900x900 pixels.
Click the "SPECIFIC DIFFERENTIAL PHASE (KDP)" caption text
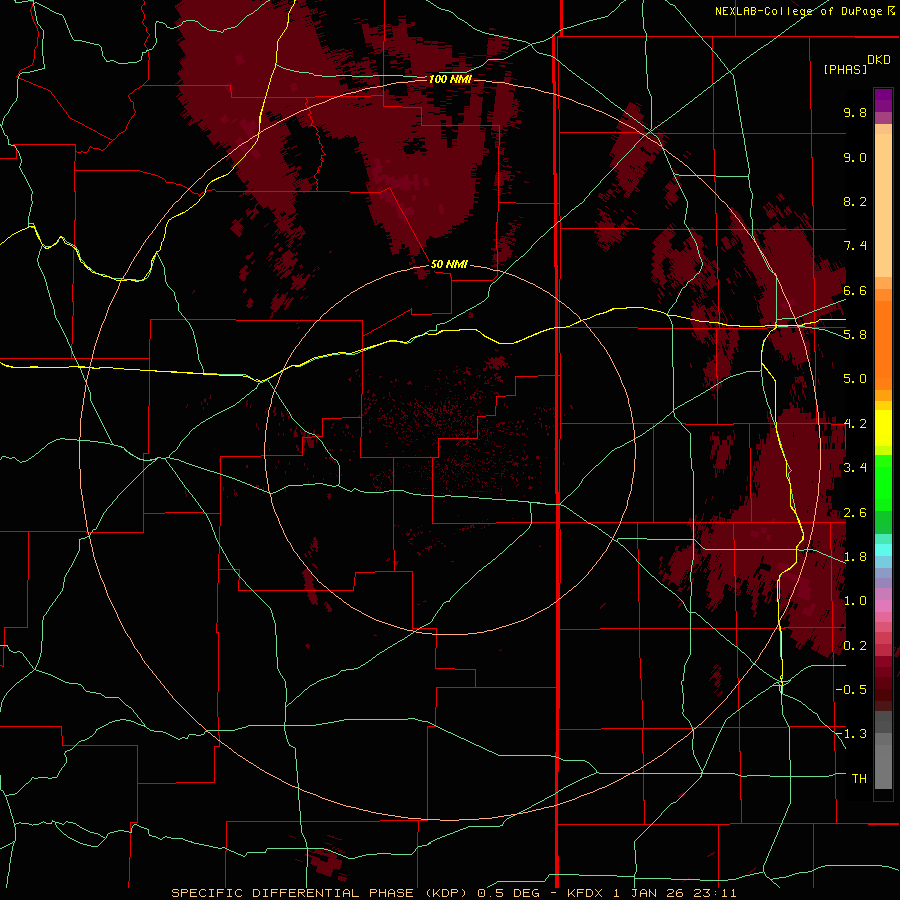click(321, 893)
